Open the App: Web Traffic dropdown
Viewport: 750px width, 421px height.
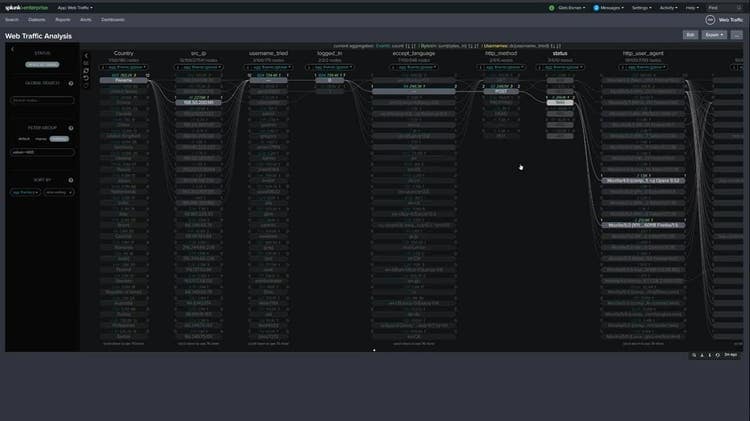coord(75,7)
